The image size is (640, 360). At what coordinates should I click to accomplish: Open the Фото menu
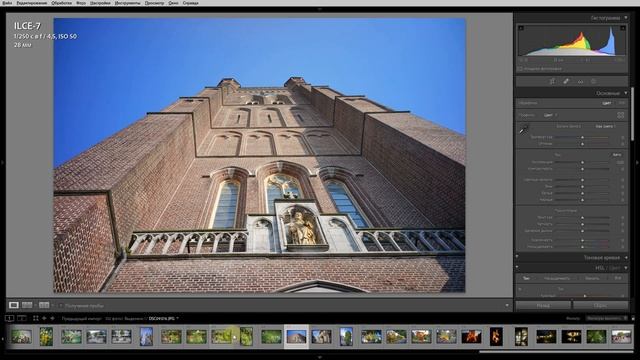click(81, 3)
